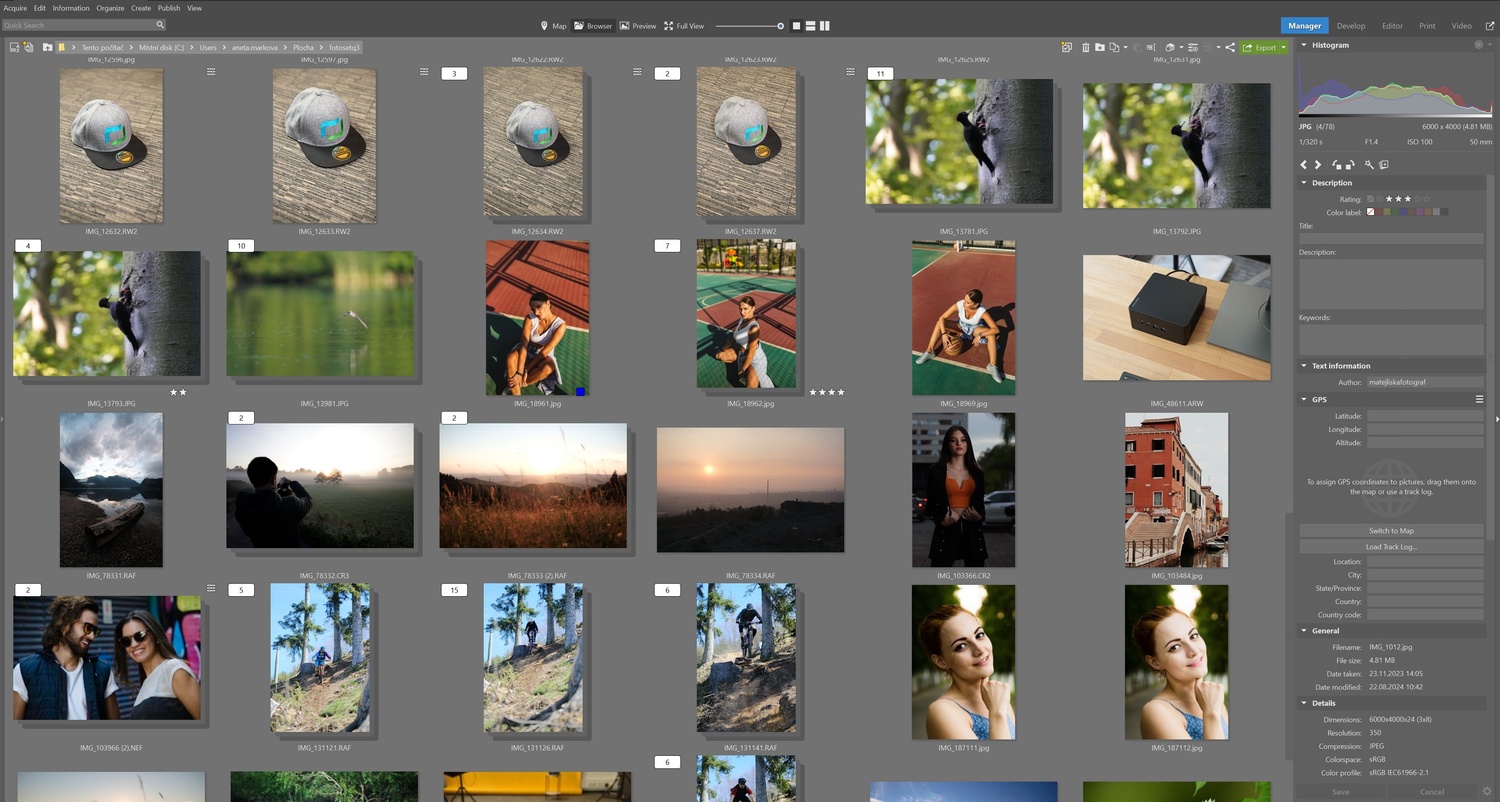Go to previous image arrow in side panel

(1303, 165)
